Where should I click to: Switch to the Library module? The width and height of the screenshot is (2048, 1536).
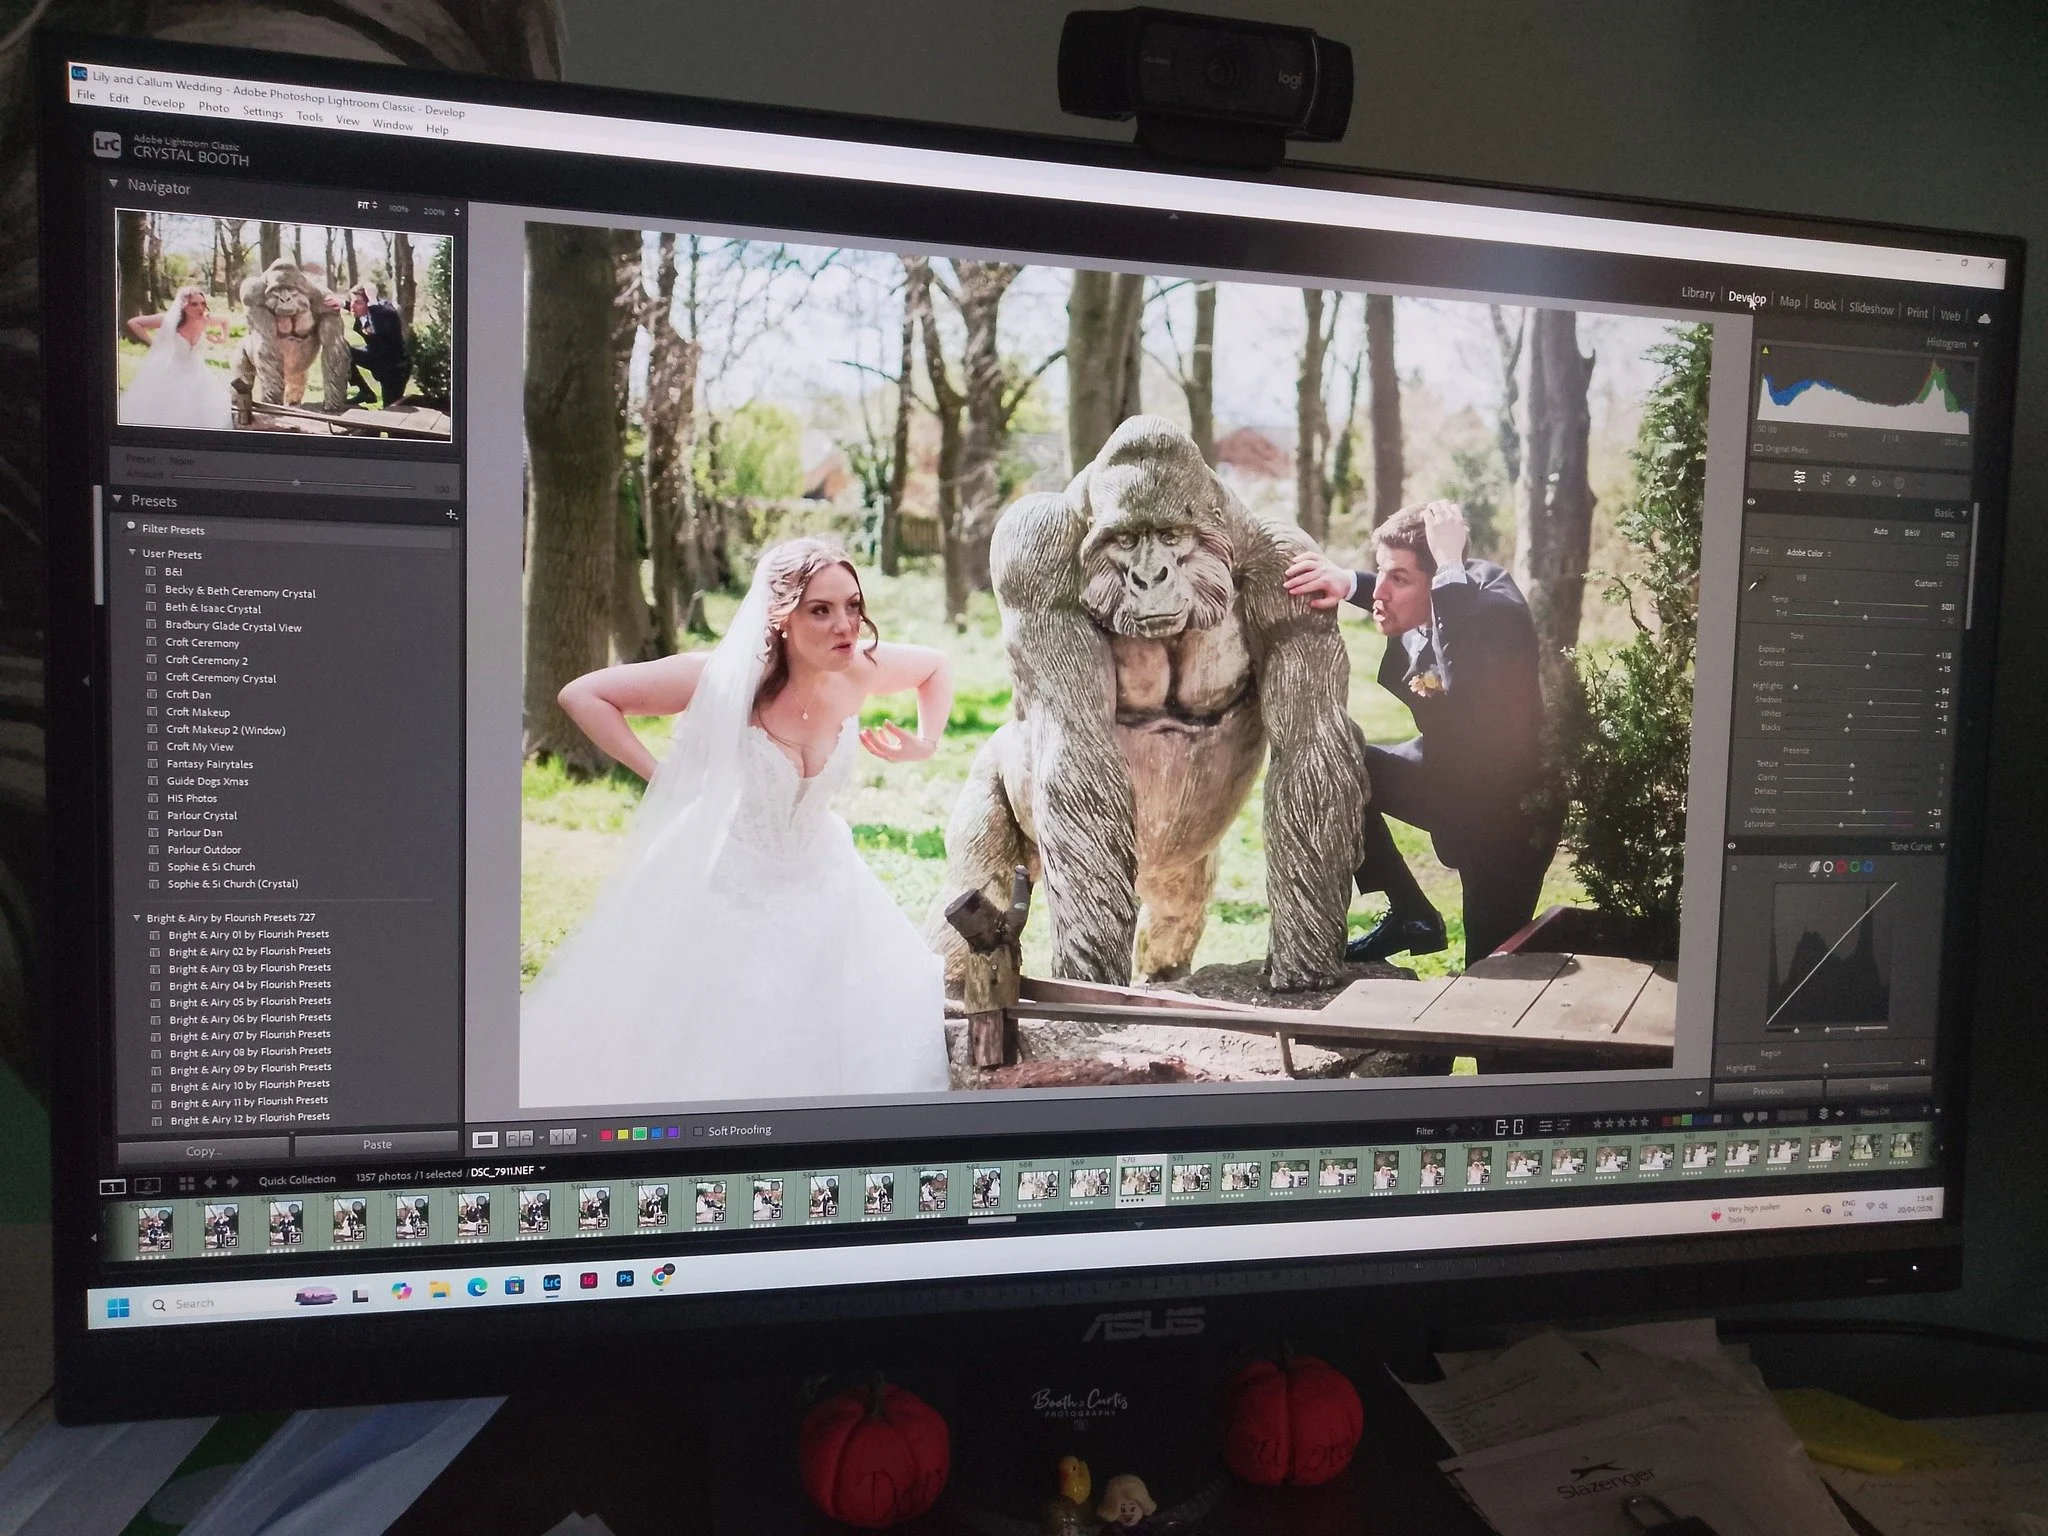(1697, 295)
